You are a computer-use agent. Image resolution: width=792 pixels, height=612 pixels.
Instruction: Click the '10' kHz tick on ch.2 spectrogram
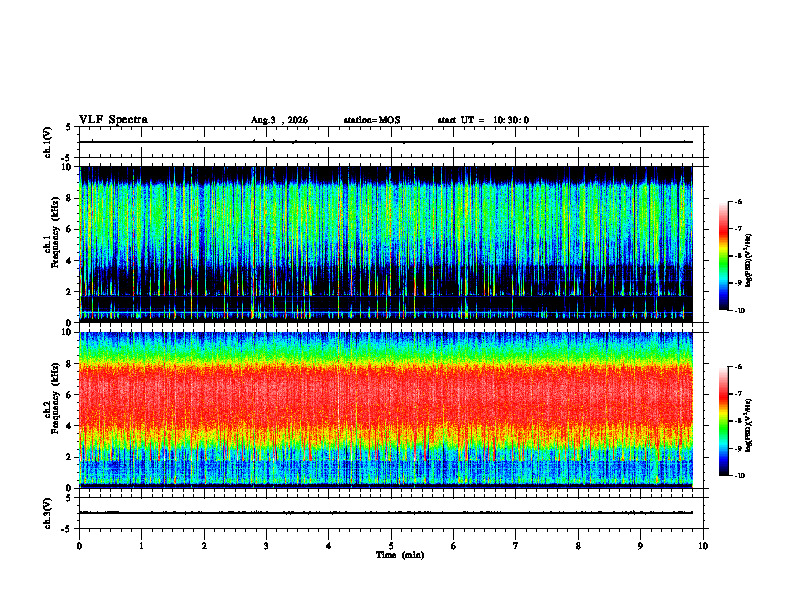coord(68,332)
